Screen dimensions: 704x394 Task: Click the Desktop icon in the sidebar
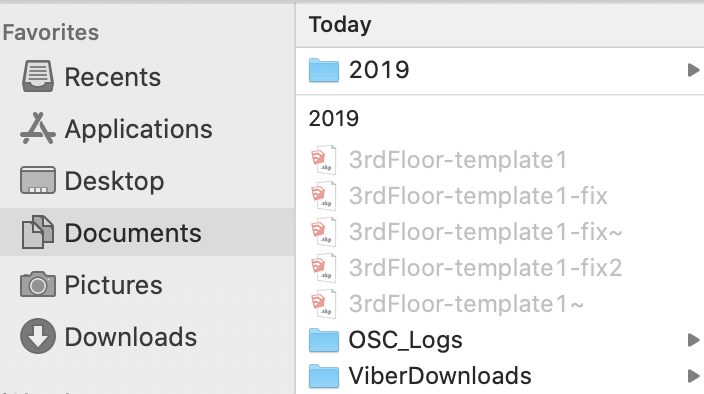pyautogui.click(x=38, y=180)
